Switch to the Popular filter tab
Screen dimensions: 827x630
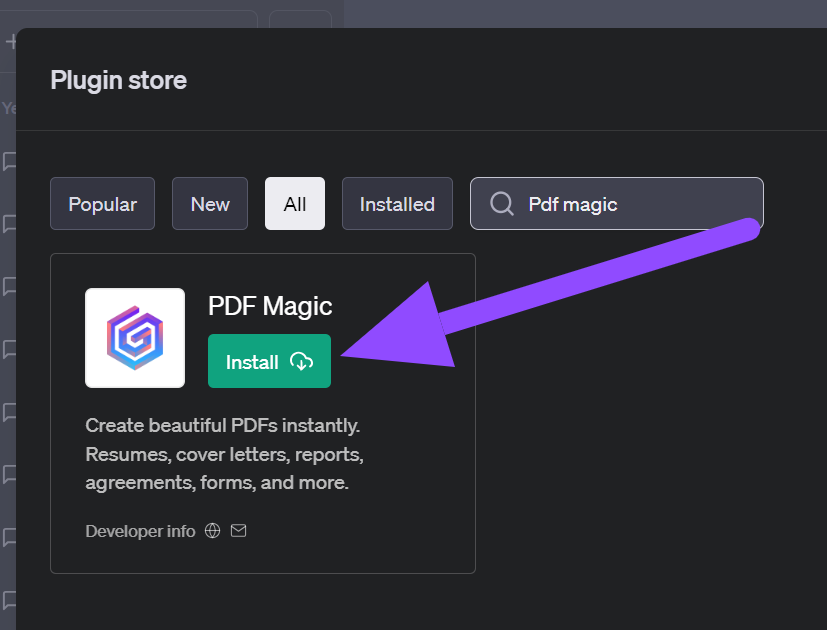coord(102,204)
